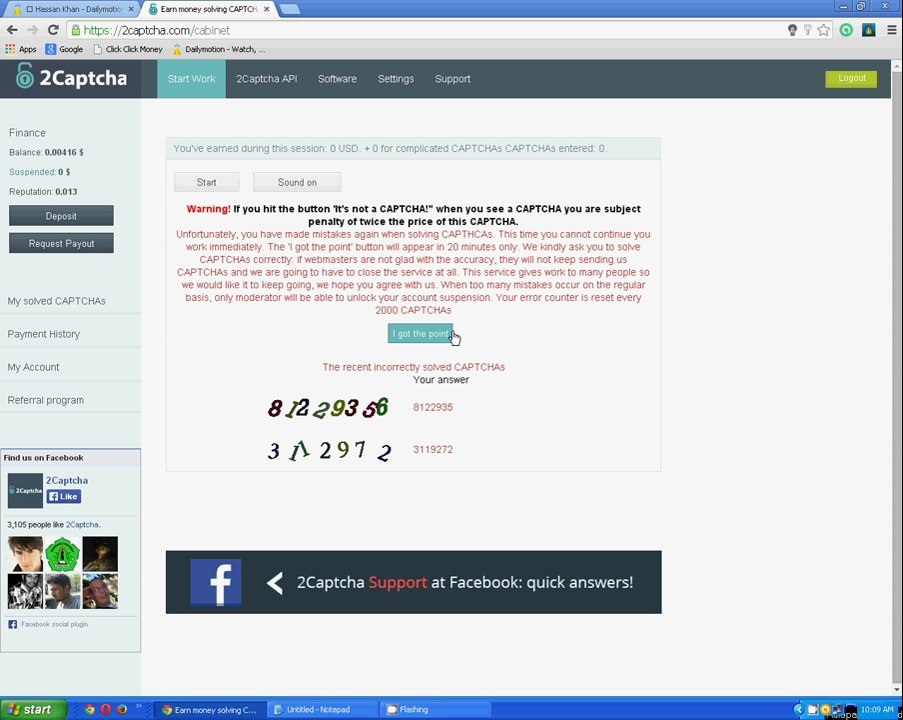Expand quick launch overflow chevron
The width and height of the screenshot is (903, 720).
[139, 706]
